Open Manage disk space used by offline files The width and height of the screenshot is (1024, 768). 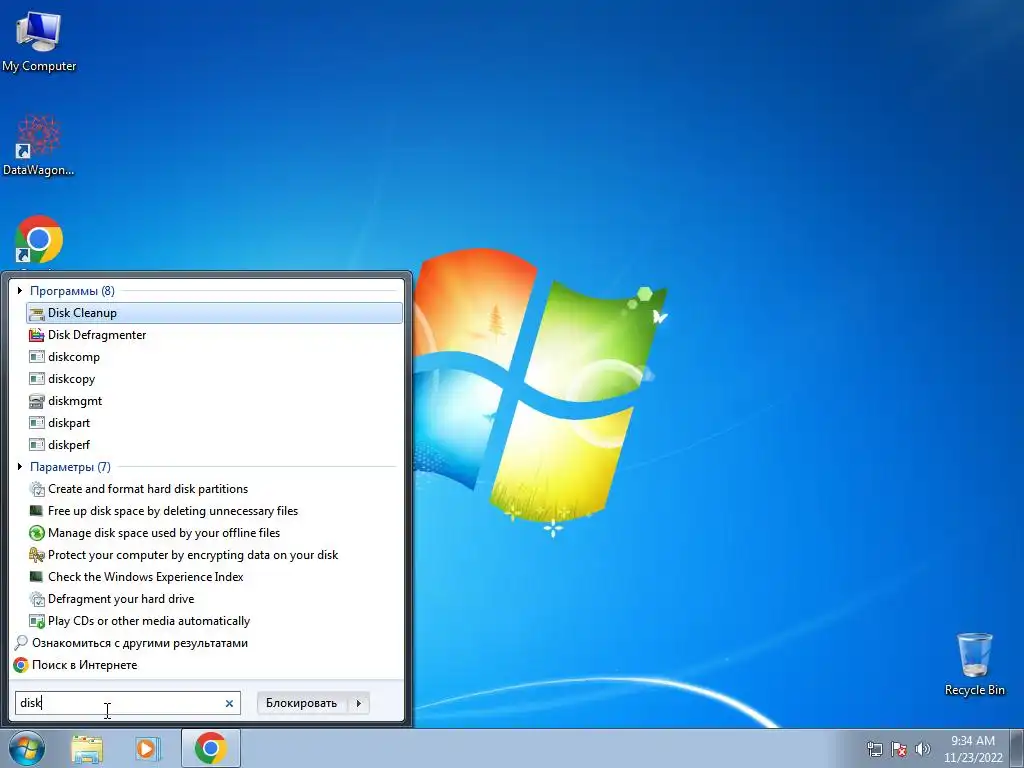[214, 533]
